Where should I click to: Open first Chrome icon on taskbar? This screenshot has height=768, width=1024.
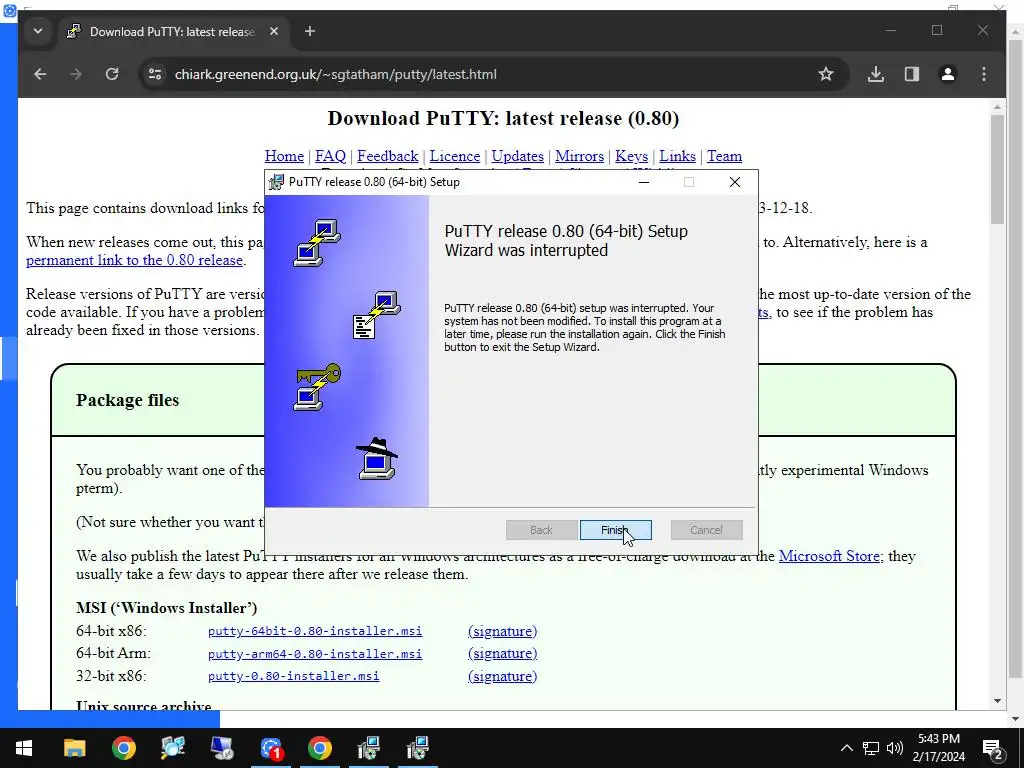123,748
